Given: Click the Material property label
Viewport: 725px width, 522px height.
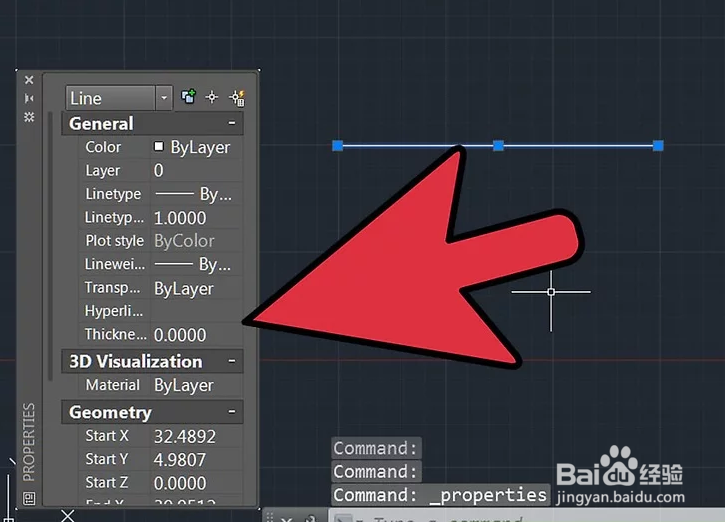Looking at the screenshot, I should coord(112,385).
